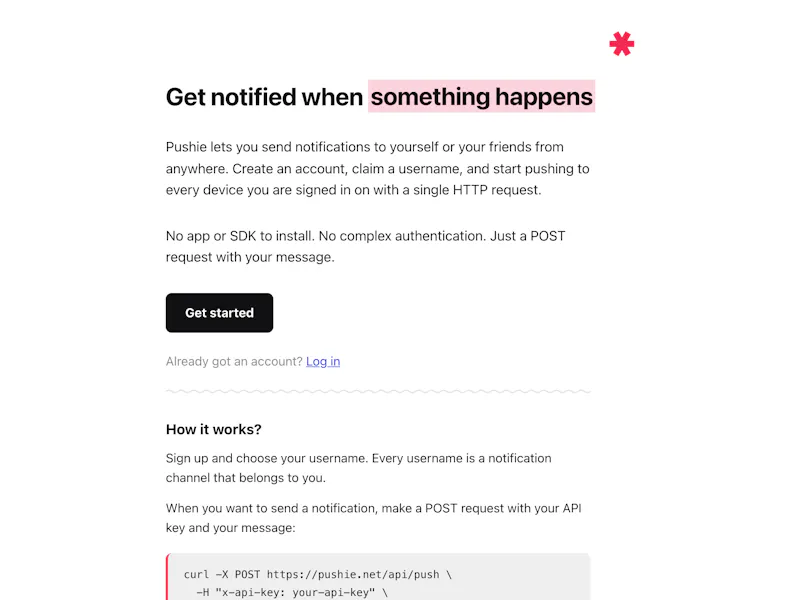Click the paragraph starting "Pushie lets you send"

tap(378, 168)
